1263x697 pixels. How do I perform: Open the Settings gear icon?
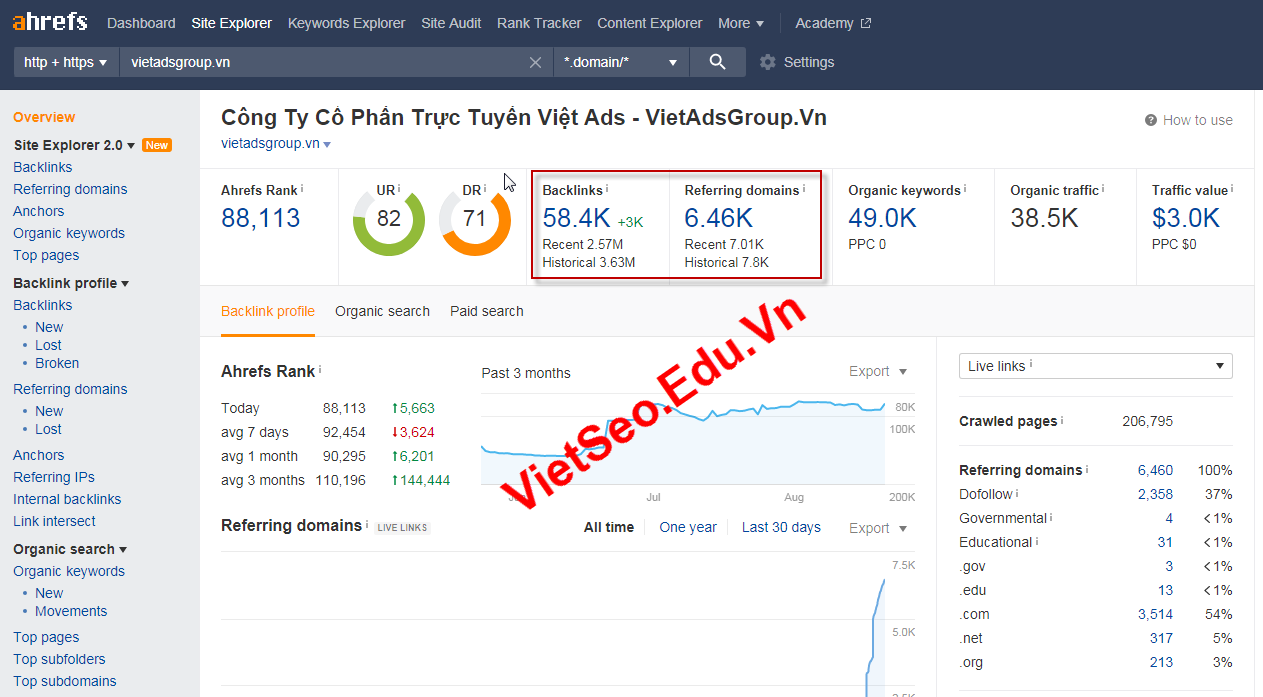coord(768,61)
